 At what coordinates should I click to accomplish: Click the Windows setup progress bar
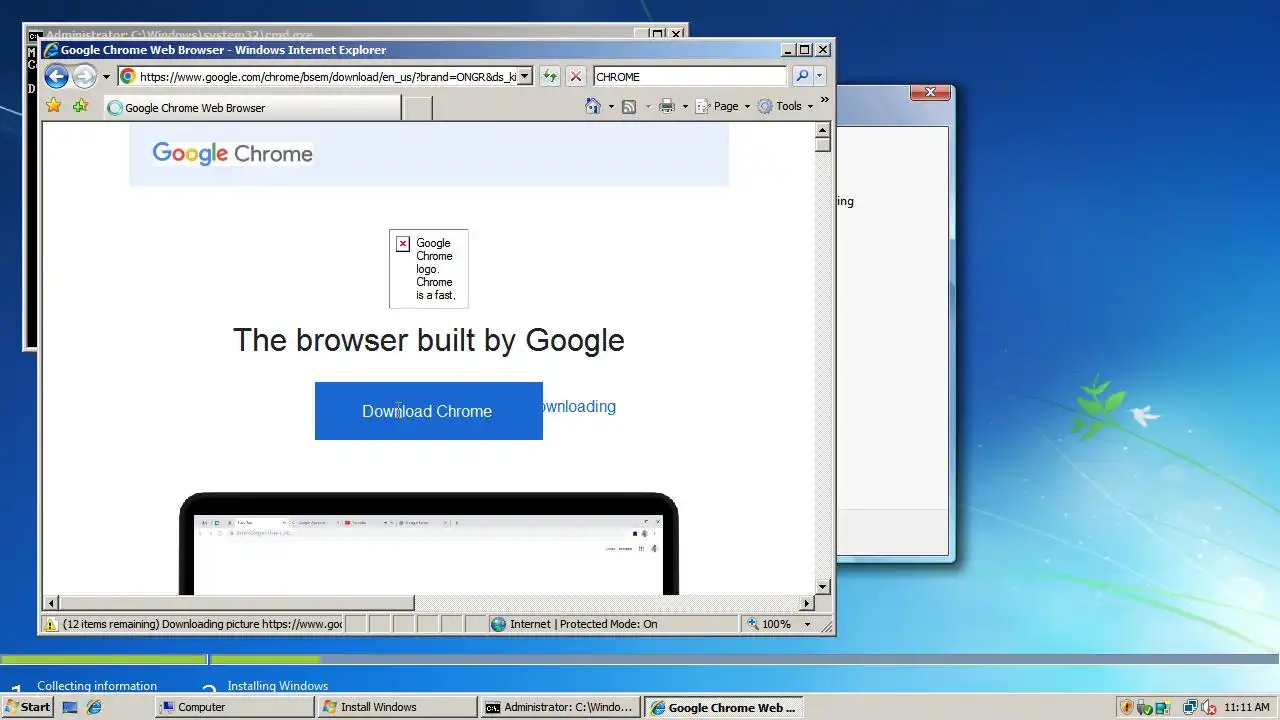[640, 659]
